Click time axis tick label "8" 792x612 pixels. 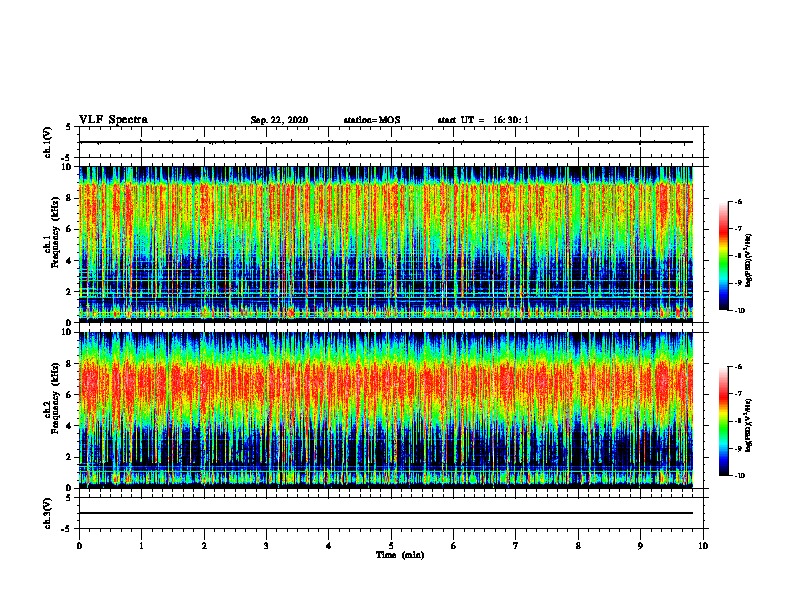578,546
